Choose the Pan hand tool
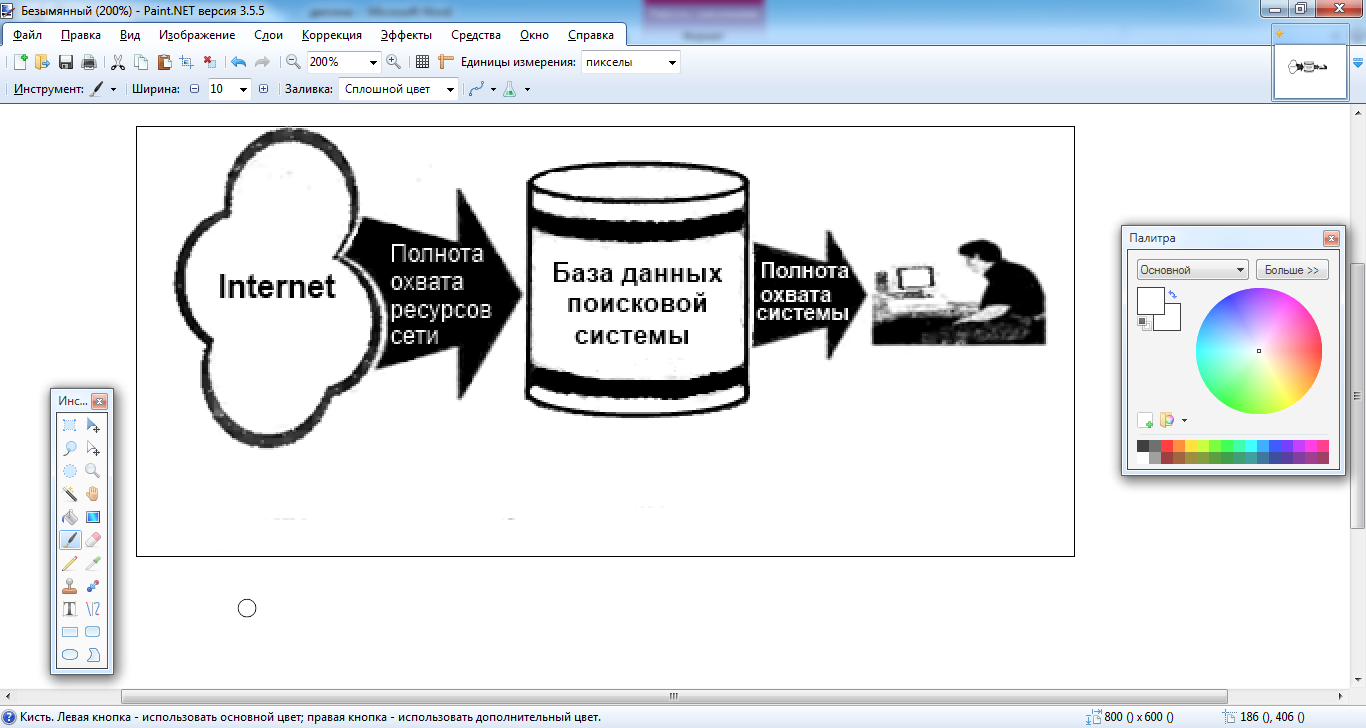Image resolution: width=1366 pixels, height=728 pixels. click(93, 494)
